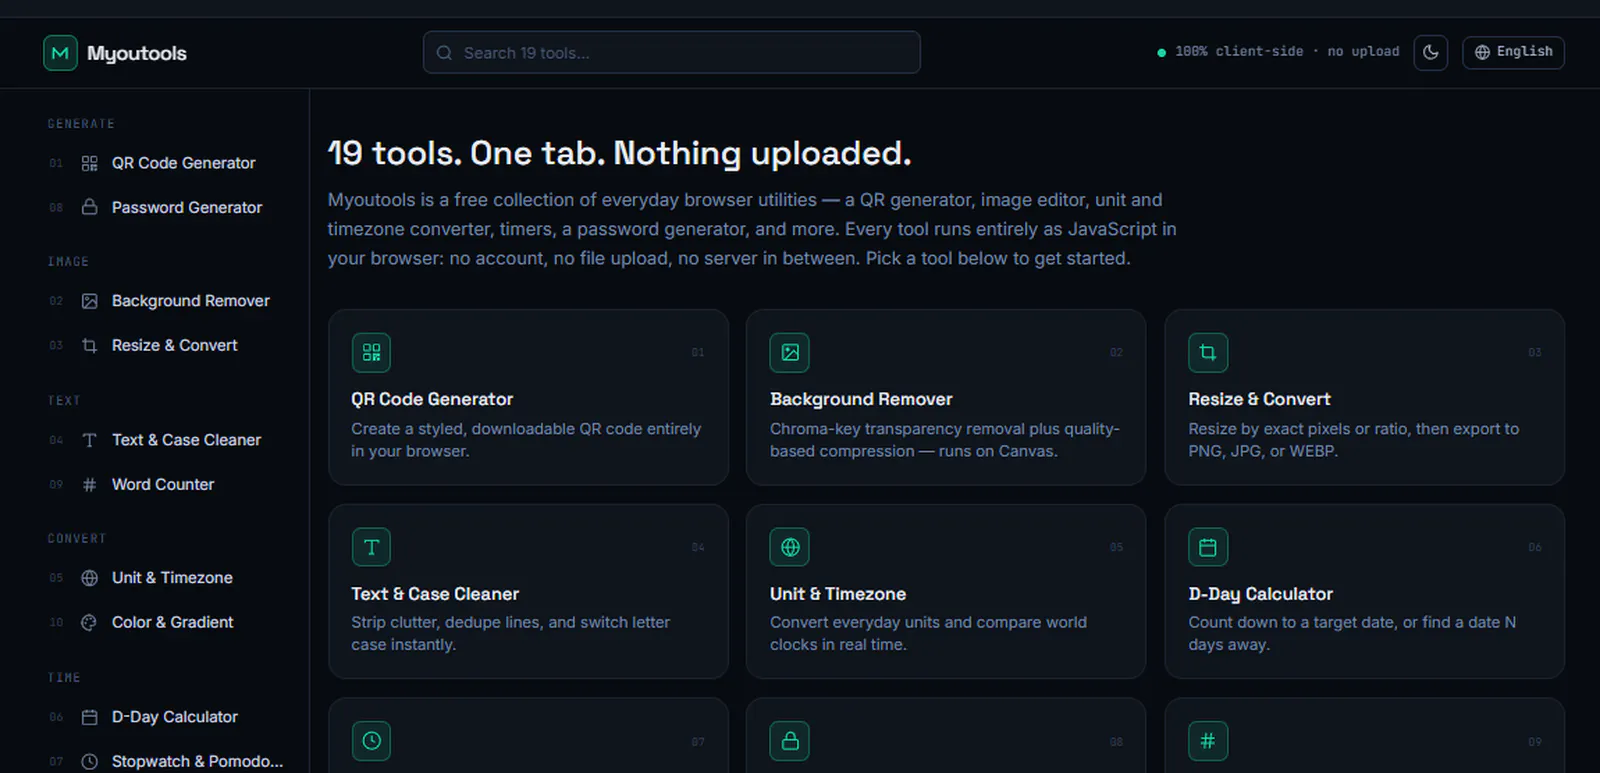Click QR Code Generator card icon
This screenshot has height=773, width=1600.
coord(371,352)
